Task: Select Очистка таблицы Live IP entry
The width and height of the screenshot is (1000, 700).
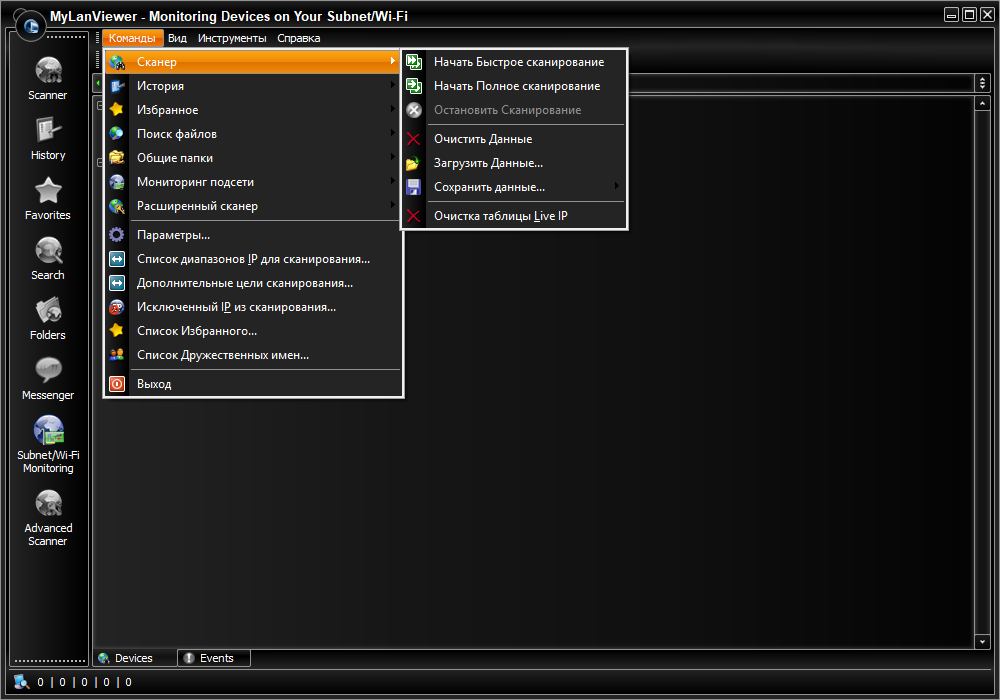Action: [514, 216]
